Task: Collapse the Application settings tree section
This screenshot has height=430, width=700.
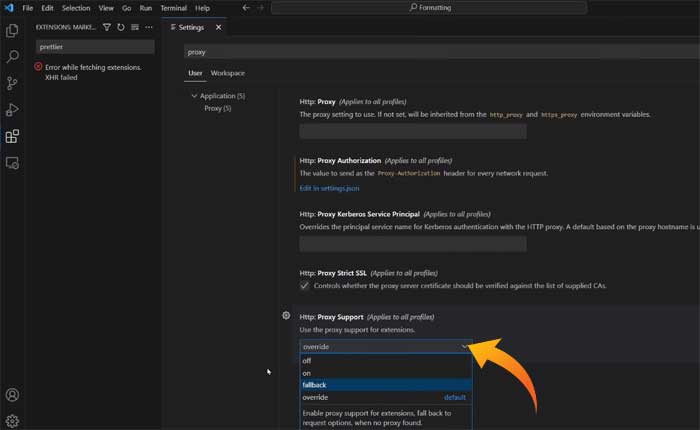Action: pyautogui.click(x=193, y=96)
